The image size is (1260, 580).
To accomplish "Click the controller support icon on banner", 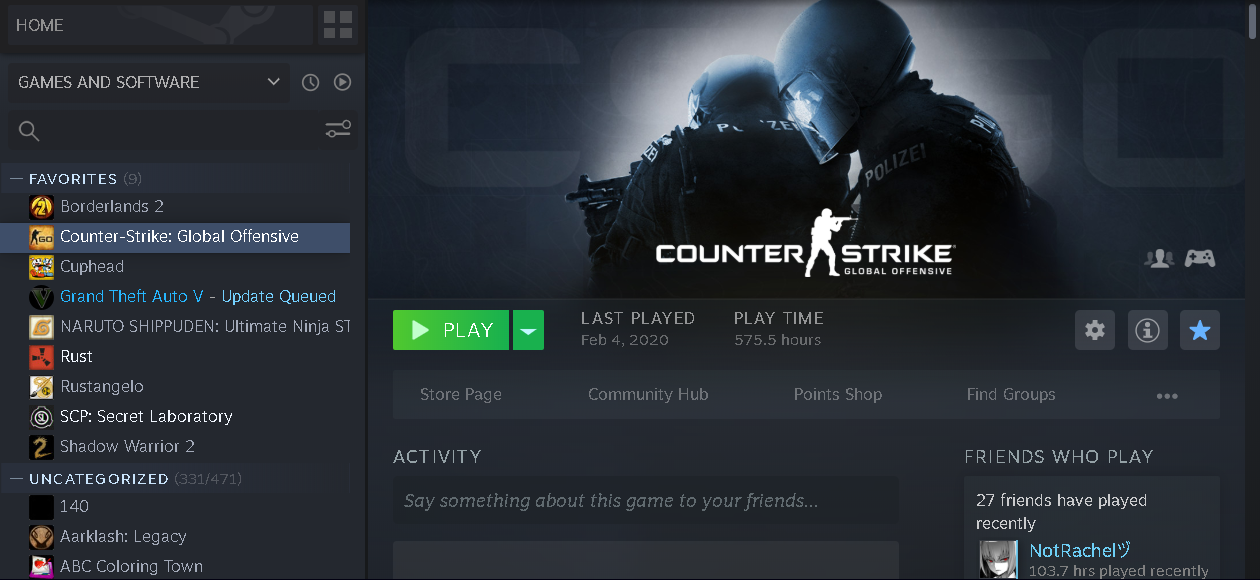I will click(1200, 258).
